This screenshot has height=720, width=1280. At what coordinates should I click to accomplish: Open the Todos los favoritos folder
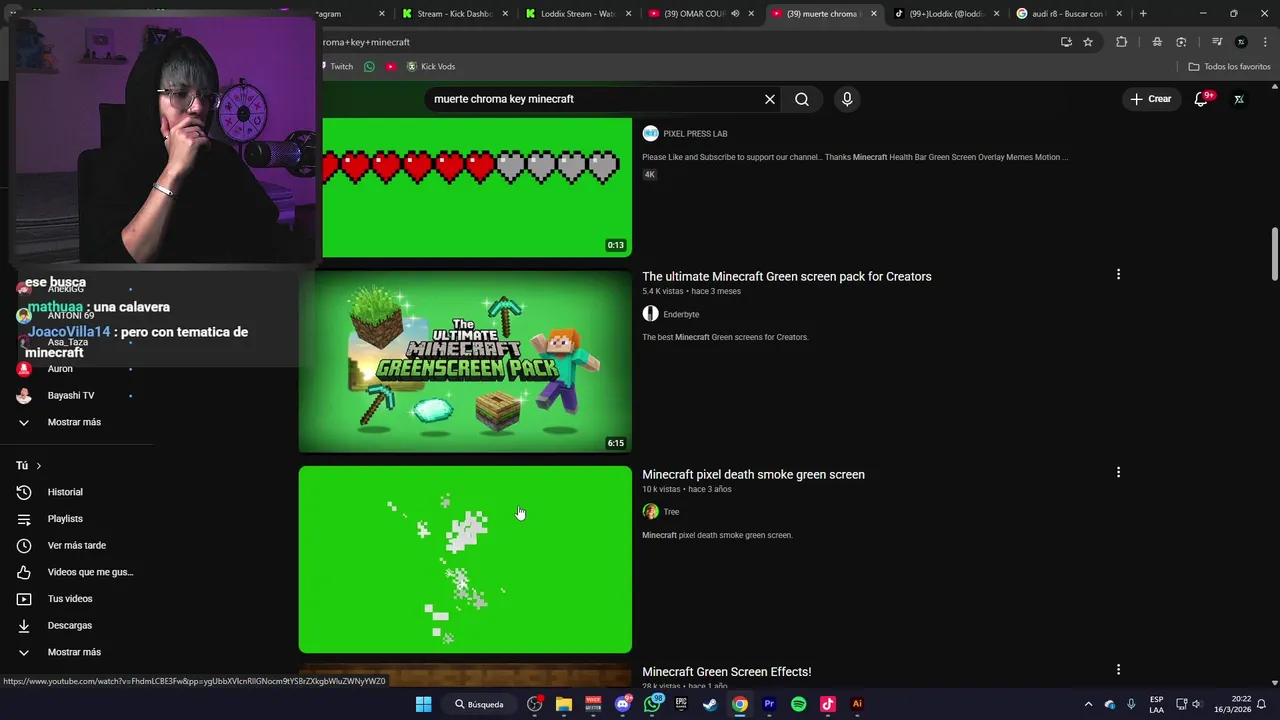coord(1229,66)
